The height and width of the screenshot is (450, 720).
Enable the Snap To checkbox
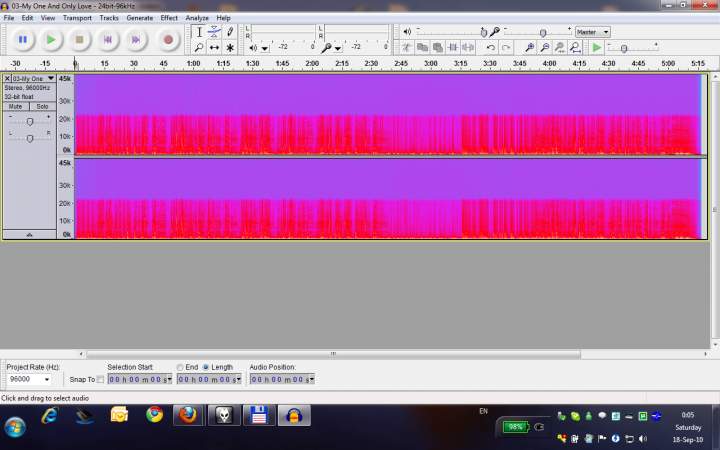pos(100,379)
